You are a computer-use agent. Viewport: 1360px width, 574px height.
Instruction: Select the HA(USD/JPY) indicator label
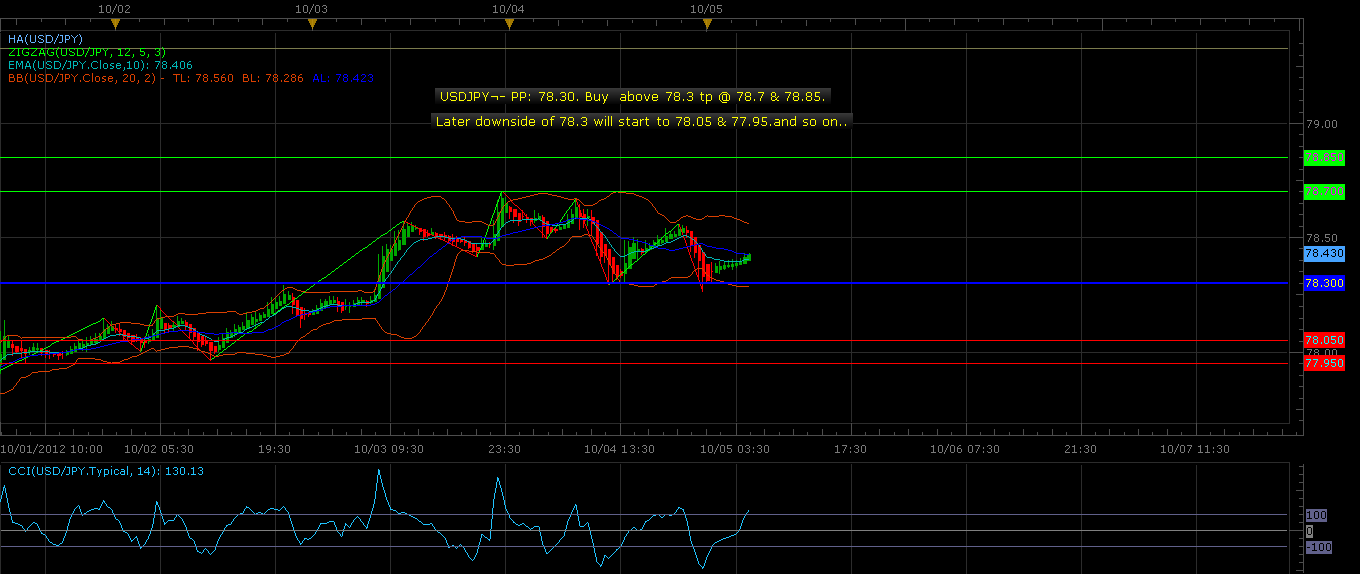pyautogui.click(x=45, y=38)
